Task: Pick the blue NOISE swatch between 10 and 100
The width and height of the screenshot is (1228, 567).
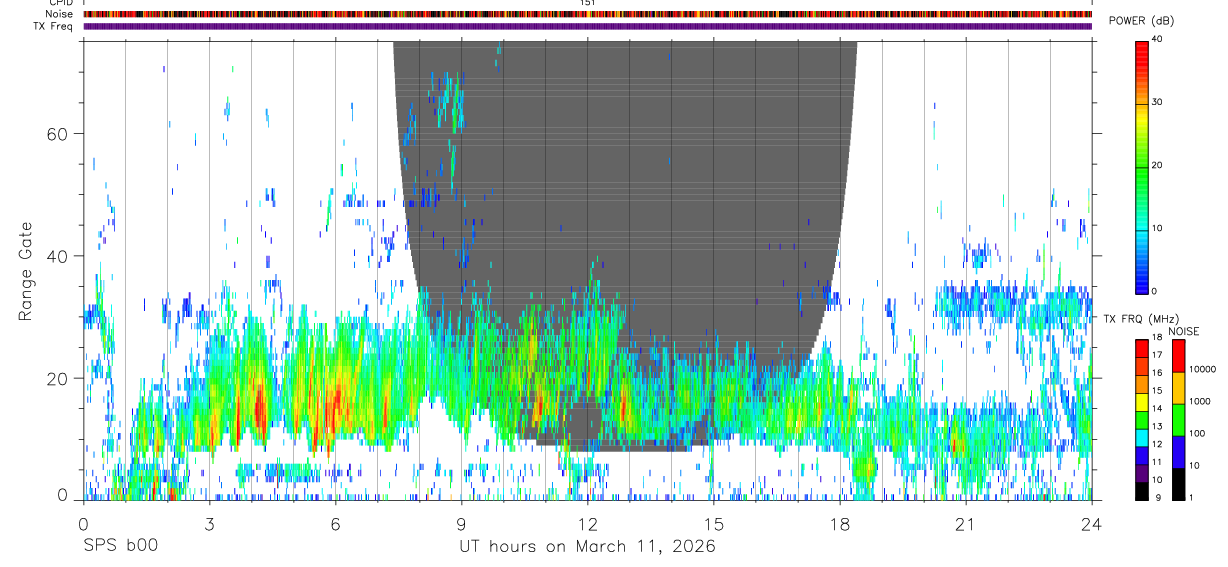Action: point(1178,452)
